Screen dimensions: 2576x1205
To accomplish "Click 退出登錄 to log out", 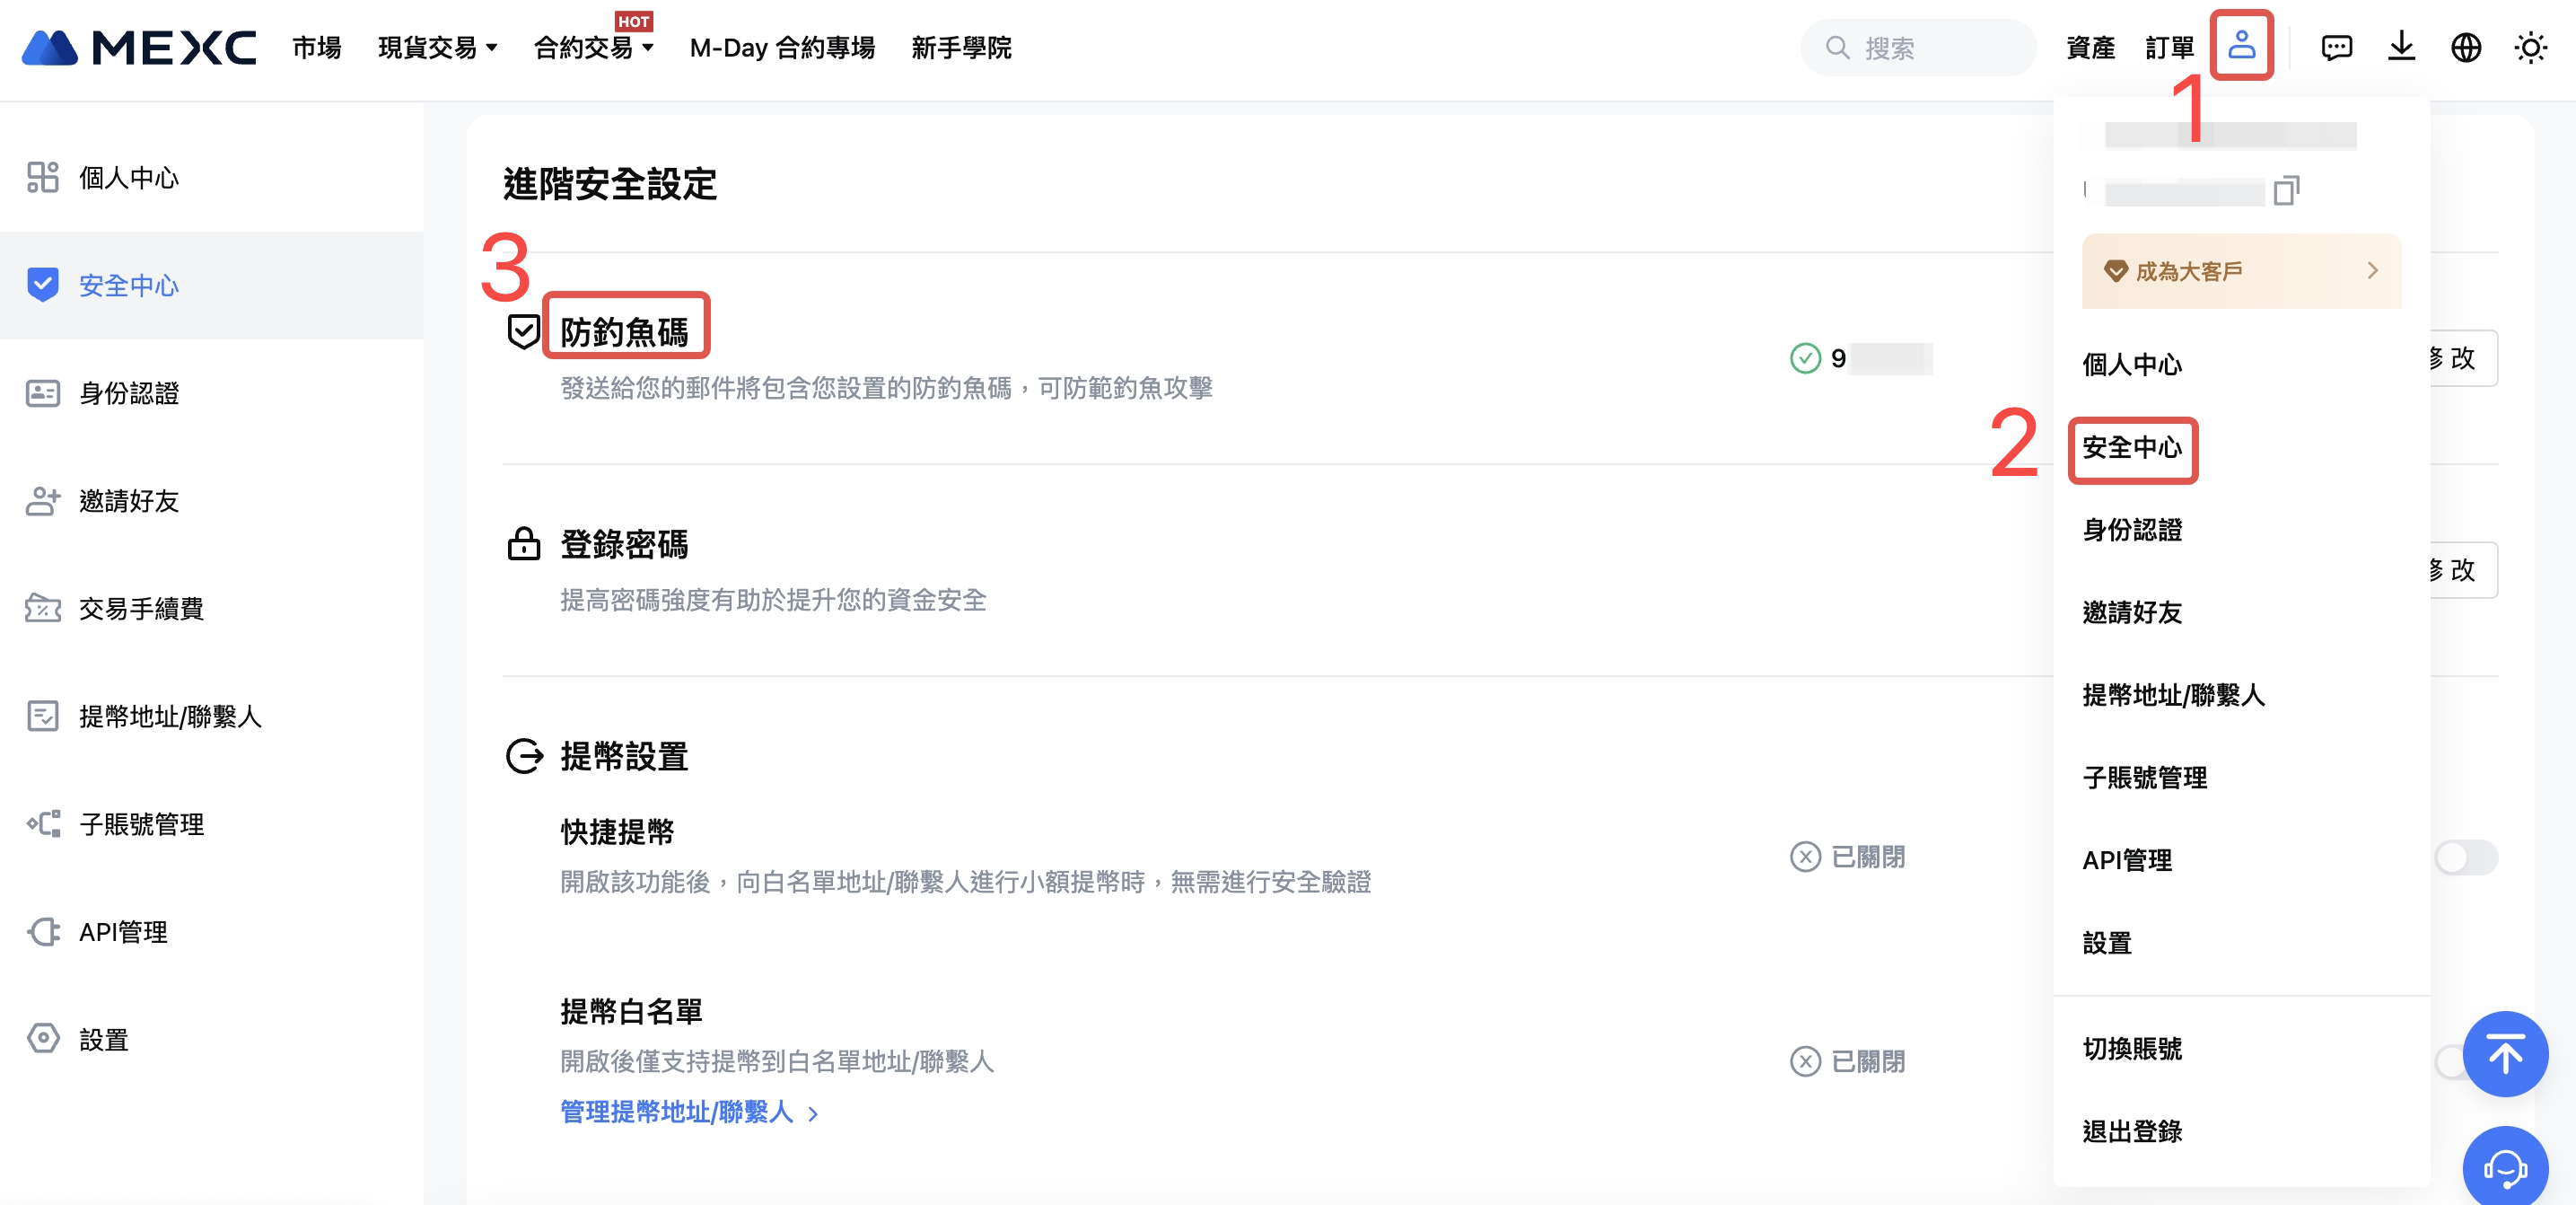I will click(2132, 1131).
